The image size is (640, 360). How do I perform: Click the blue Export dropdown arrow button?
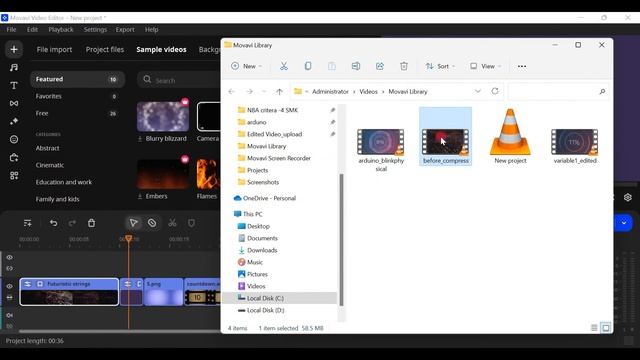624,223
